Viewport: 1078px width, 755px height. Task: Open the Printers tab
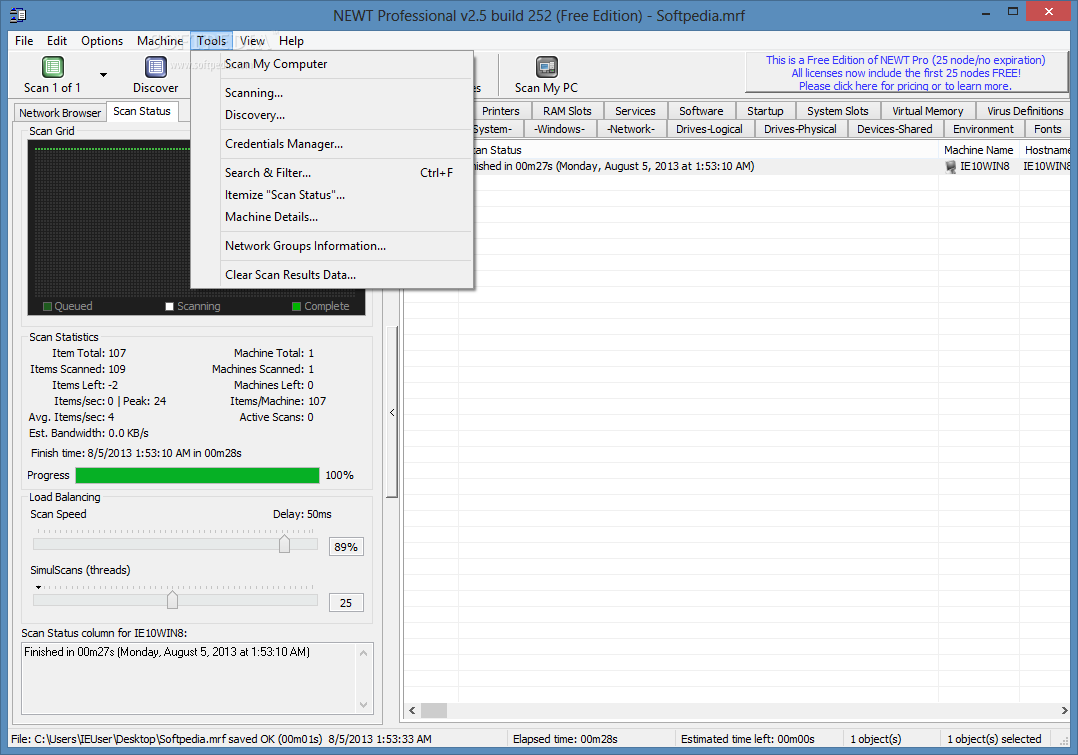coord(500,111)
